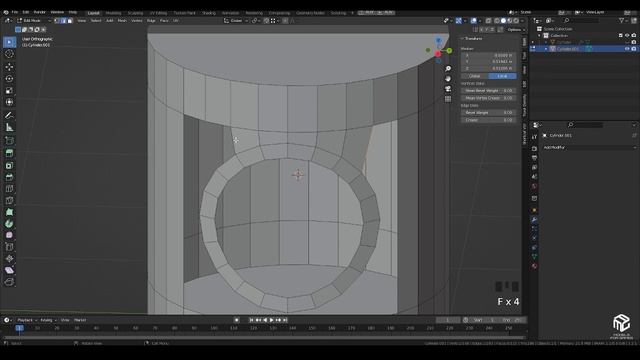Screen dimensions: 640x360
Task: Open the Mesh menu in viewport header
Action: pyautogui.click(x=122, y=20)
